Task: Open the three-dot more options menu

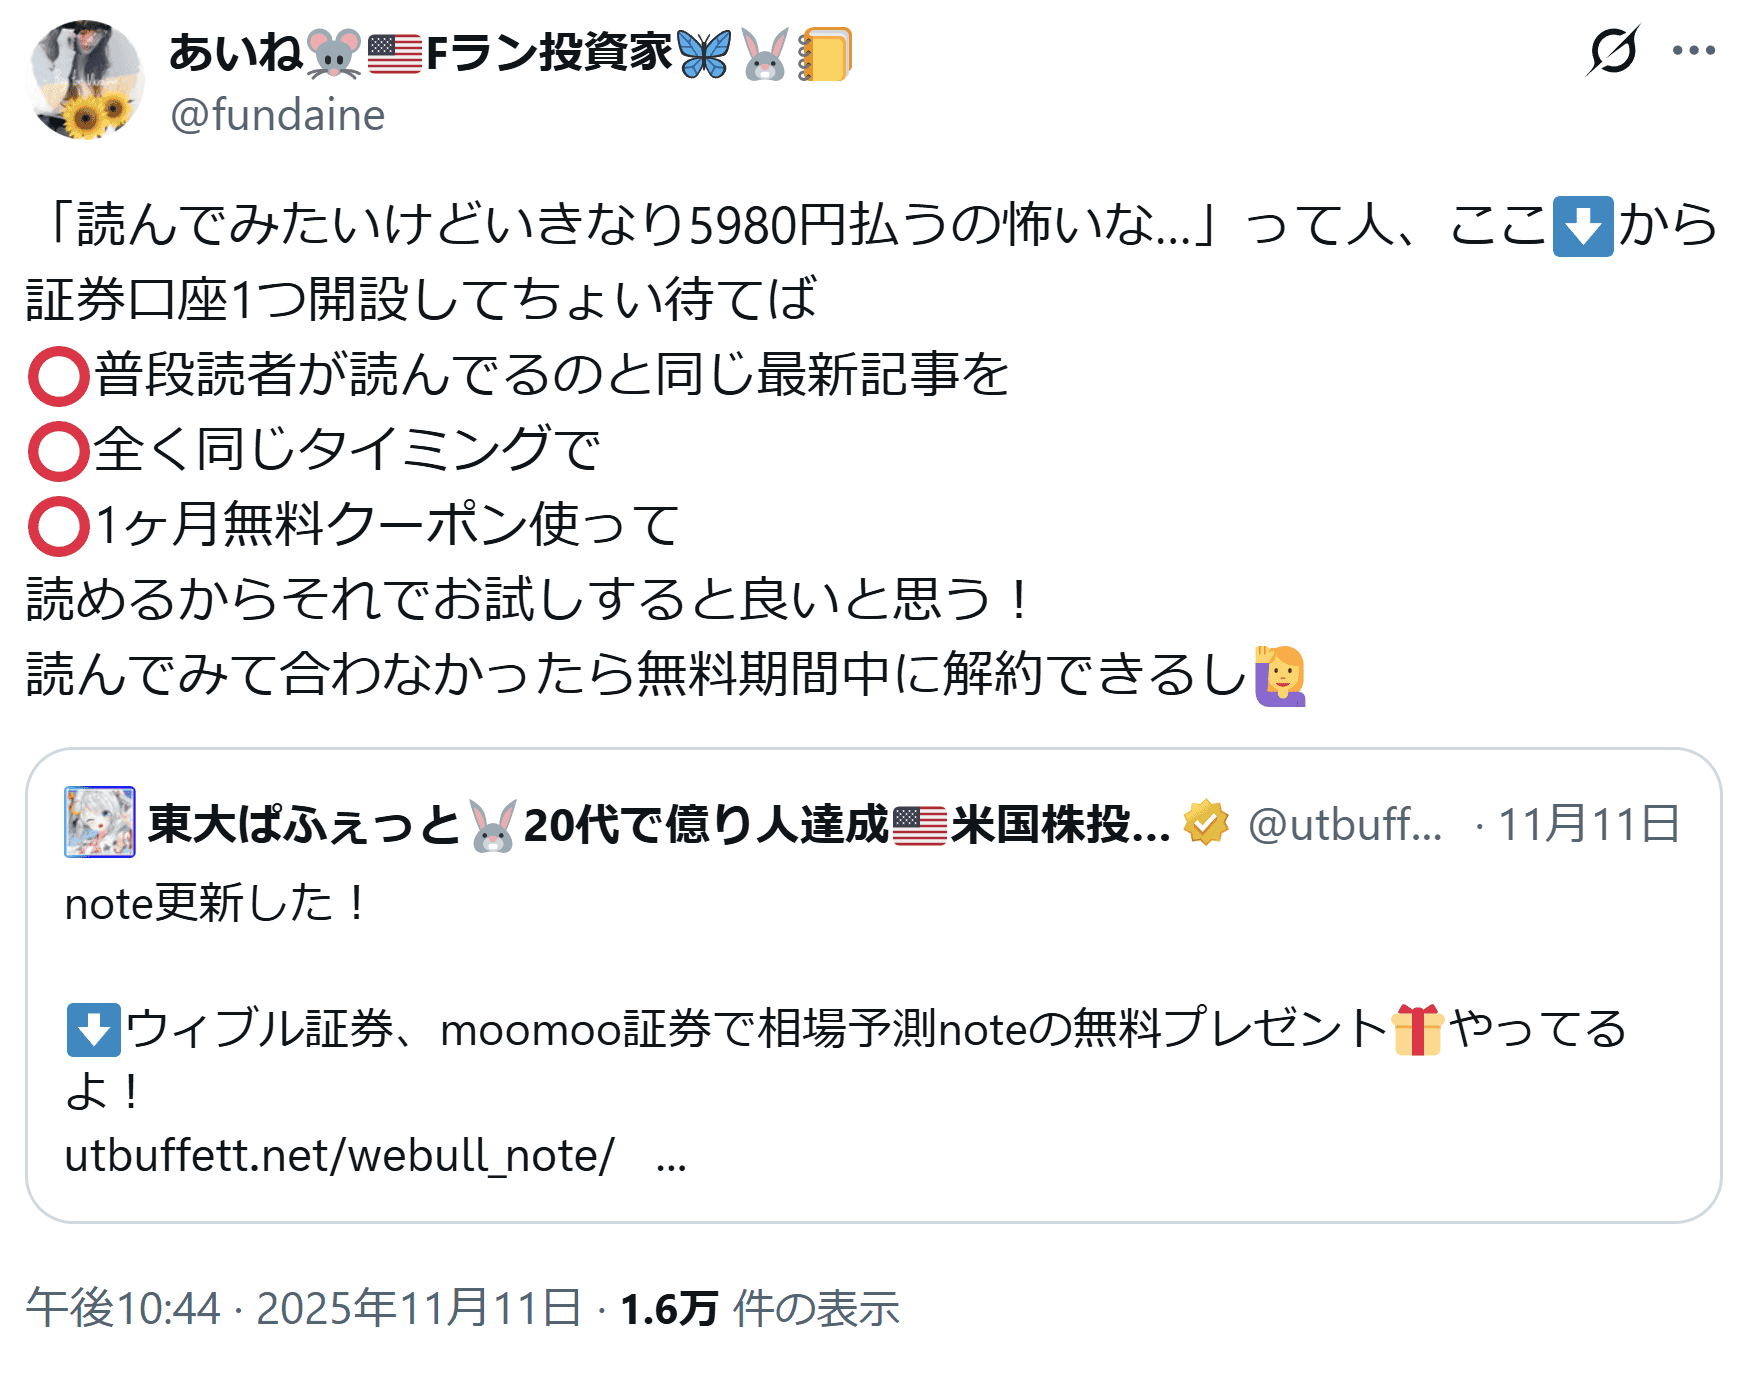Action: (1693, 50)
